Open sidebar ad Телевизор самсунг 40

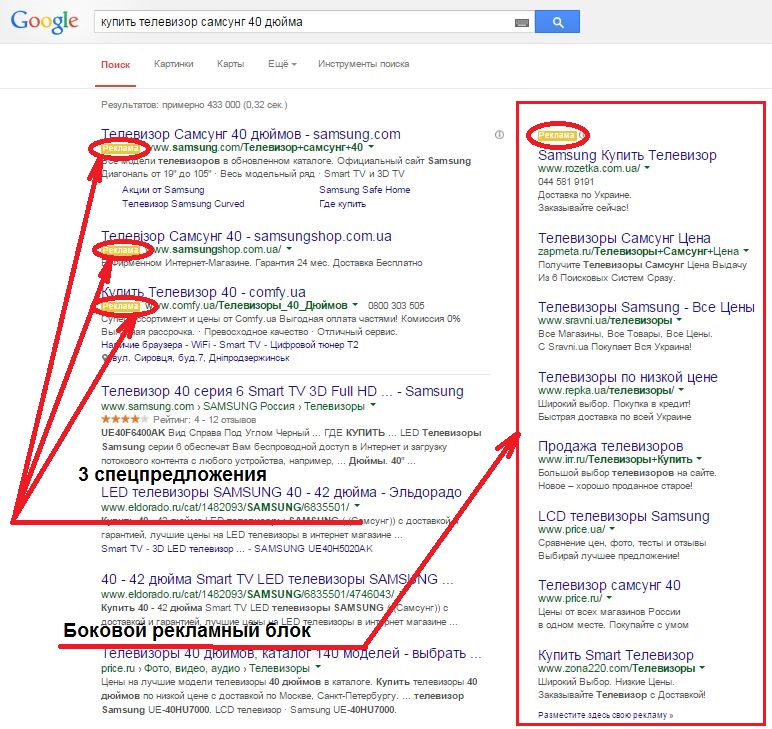click(609, 585)
